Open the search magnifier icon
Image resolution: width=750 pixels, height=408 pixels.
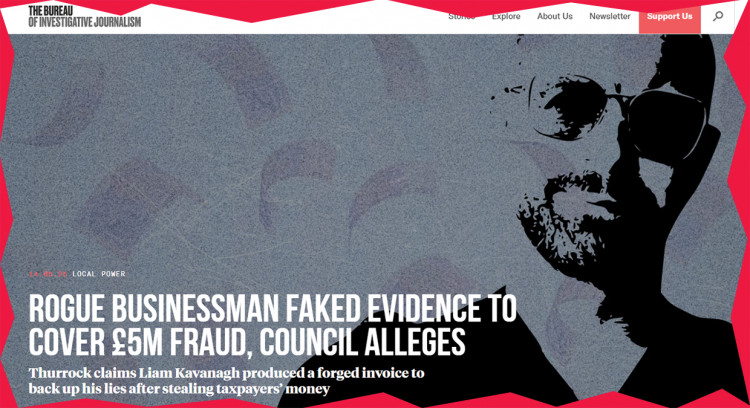click(x=718, y=16)
